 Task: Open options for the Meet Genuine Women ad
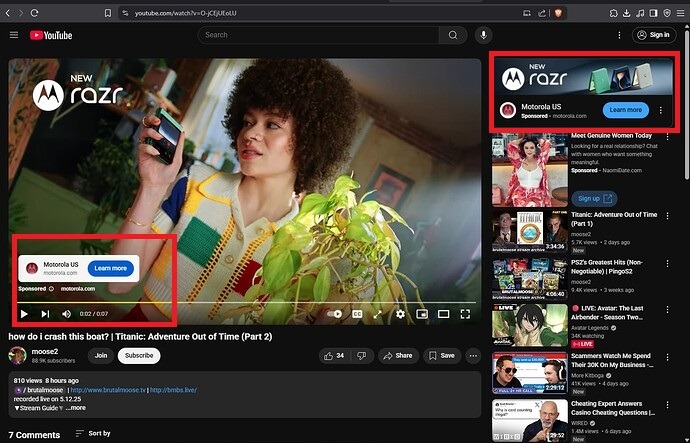click(668, 137)
